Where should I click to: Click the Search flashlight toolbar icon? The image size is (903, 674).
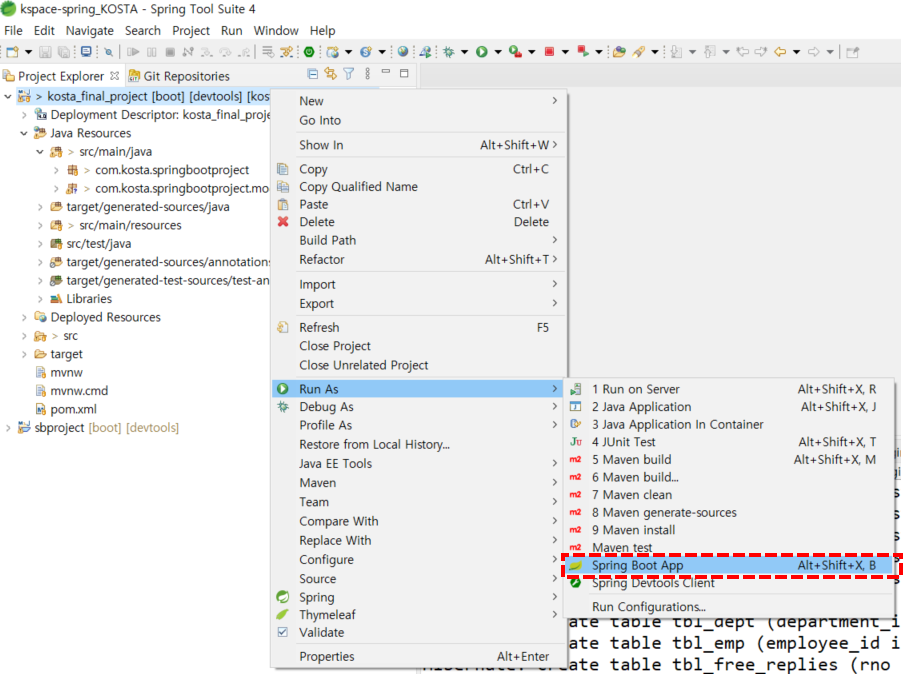tap(638, 52)
